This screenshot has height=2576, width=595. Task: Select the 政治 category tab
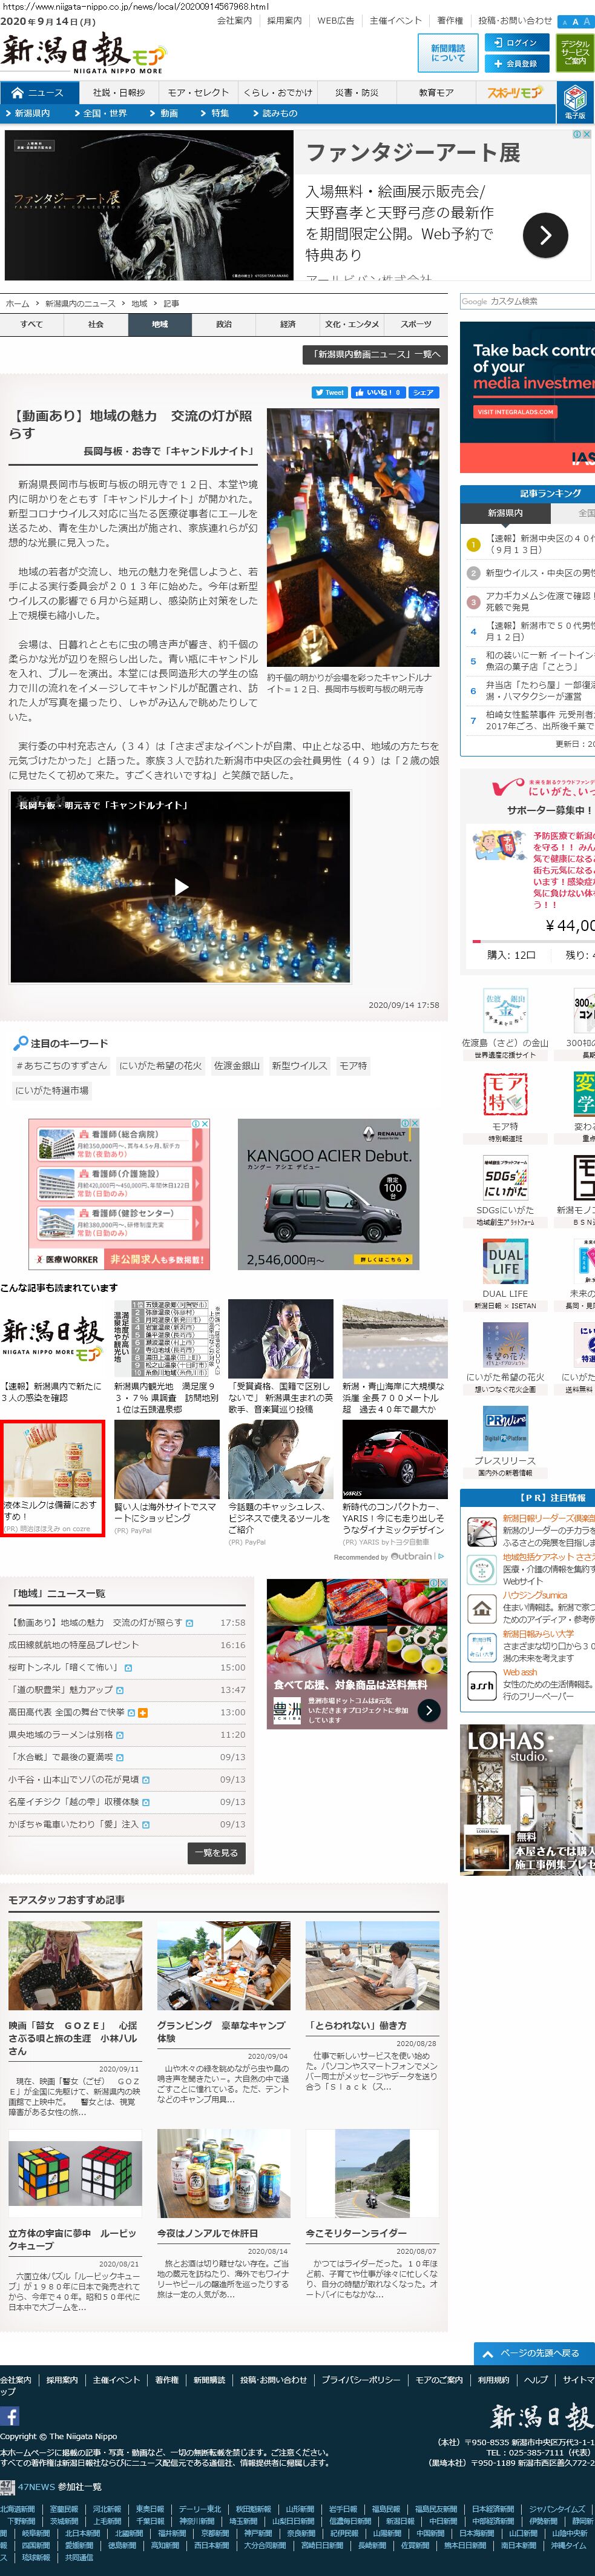tap(224, 324)
